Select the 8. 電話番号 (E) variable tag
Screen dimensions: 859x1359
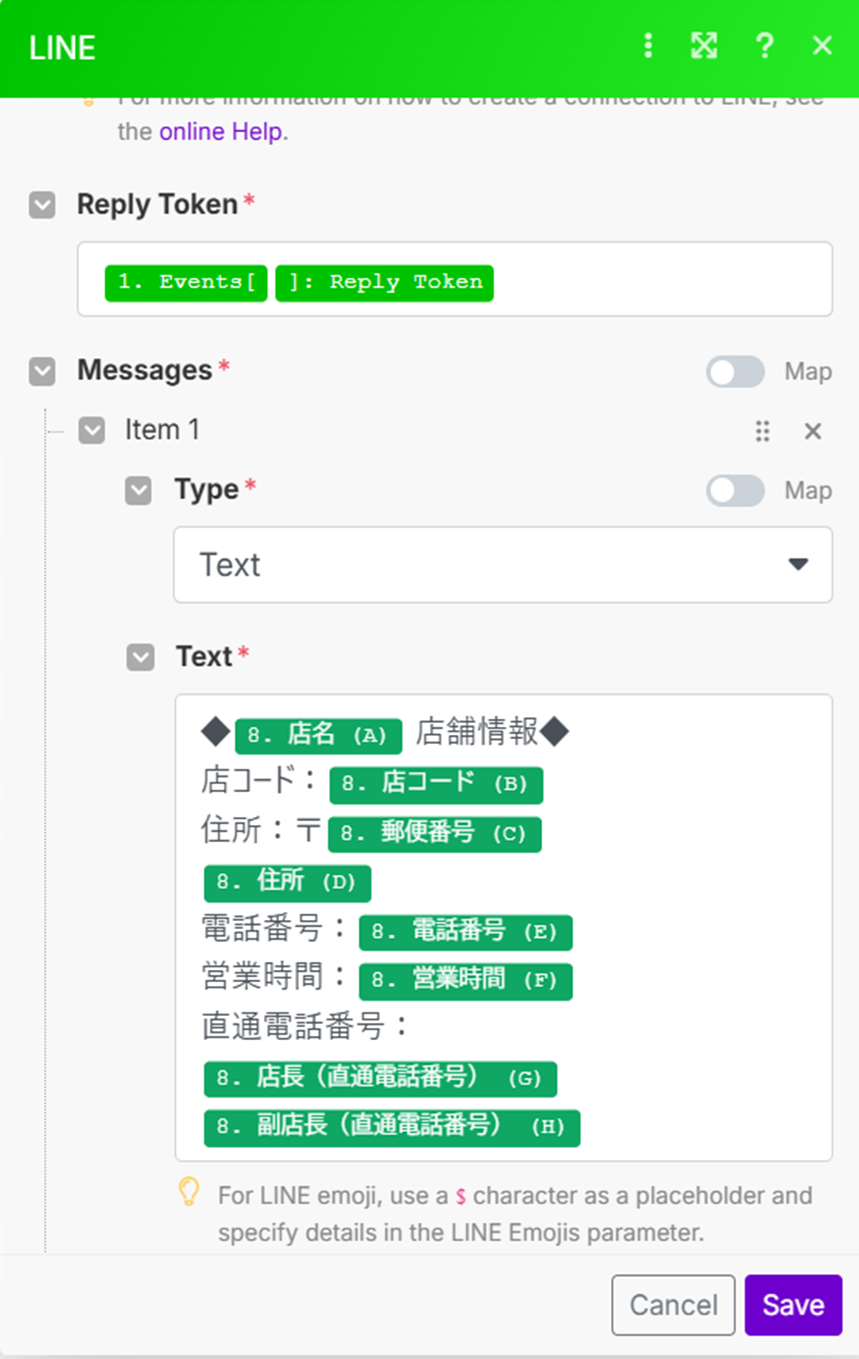465,932
